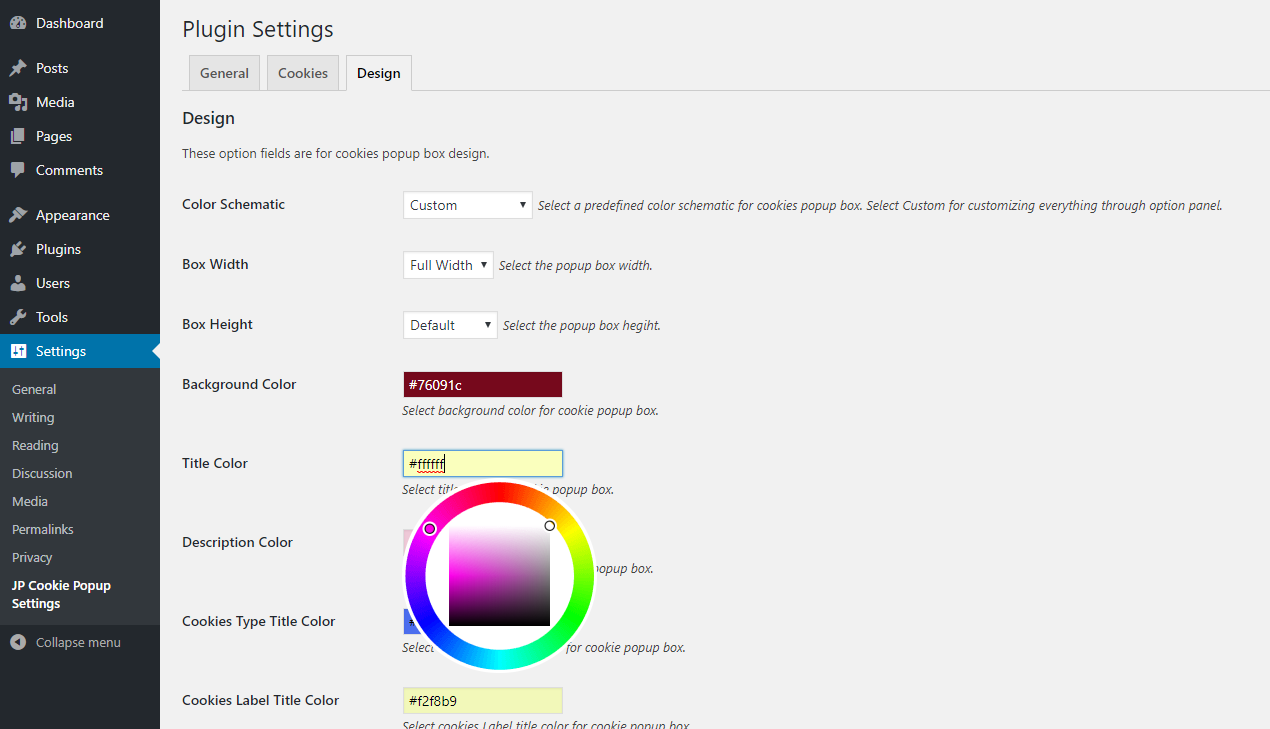The height and width of the screenshot is (729, 1270).
Task: Click the Background Color #76091c field
Action: point(482,385)
